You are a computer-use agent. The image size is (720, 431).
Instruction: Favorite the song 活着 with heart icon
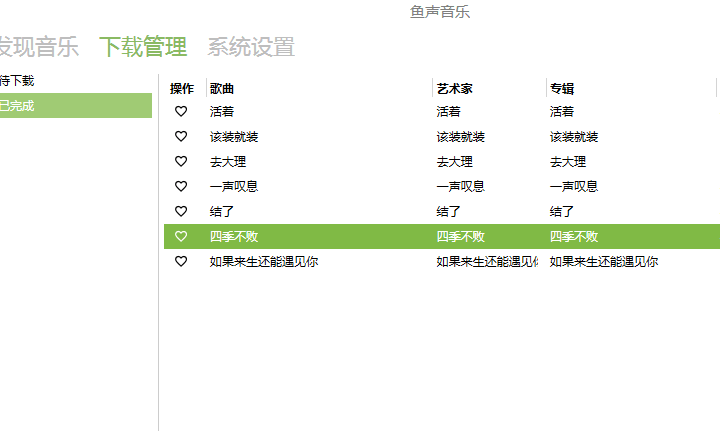pos(181,112)
